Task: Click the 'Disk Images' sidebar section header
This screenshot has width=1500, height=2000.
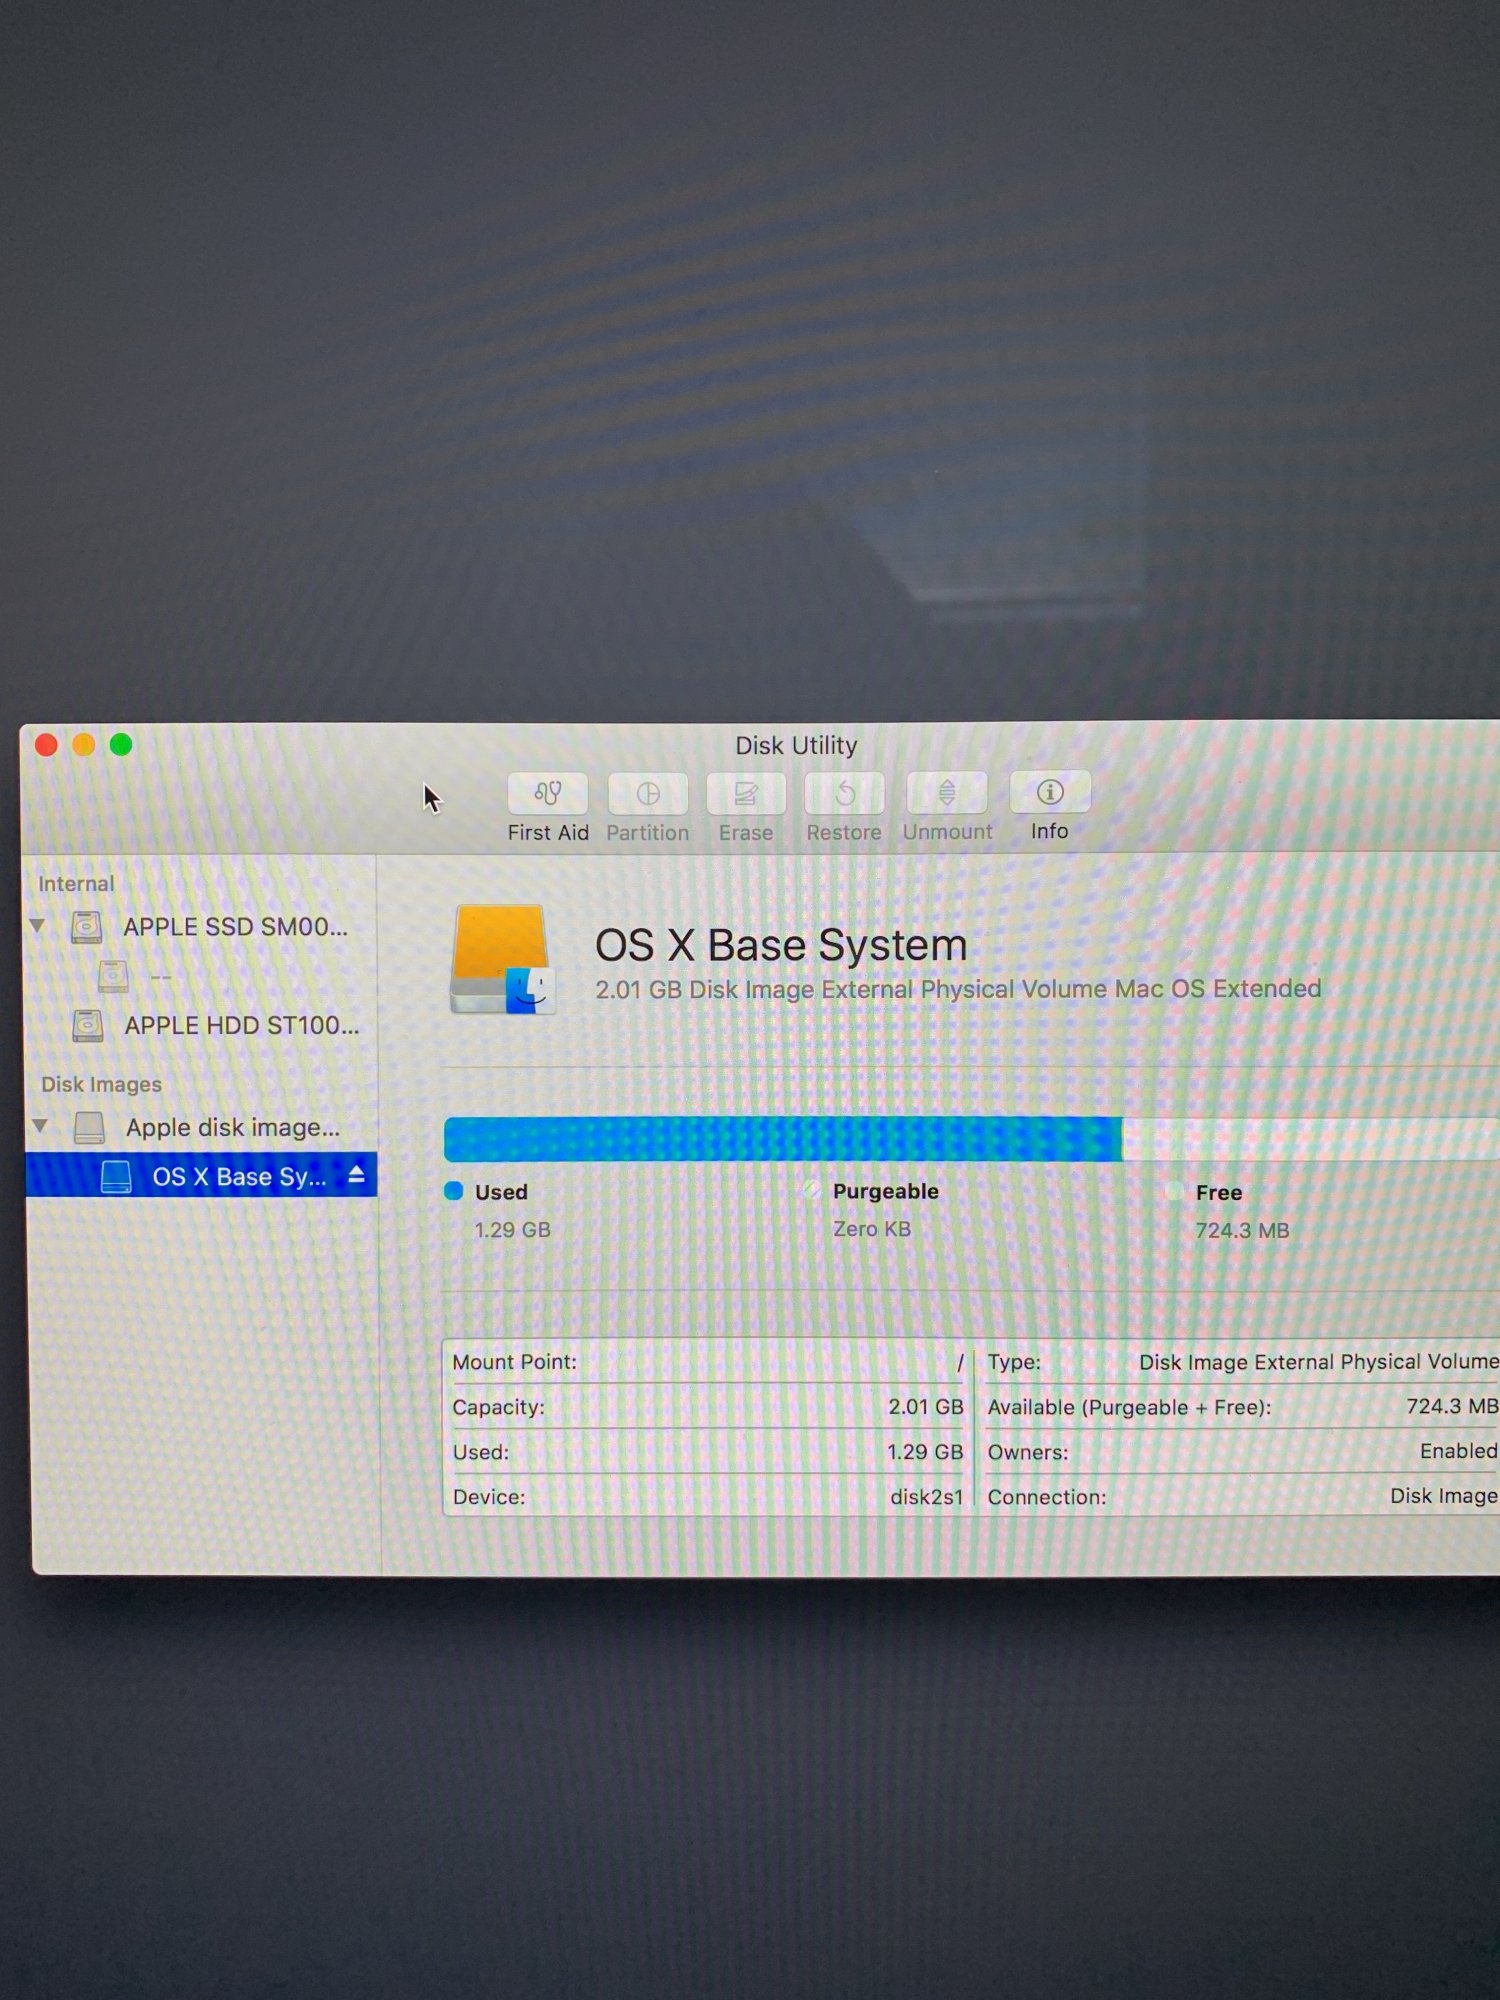Action: coord(101,1084)
